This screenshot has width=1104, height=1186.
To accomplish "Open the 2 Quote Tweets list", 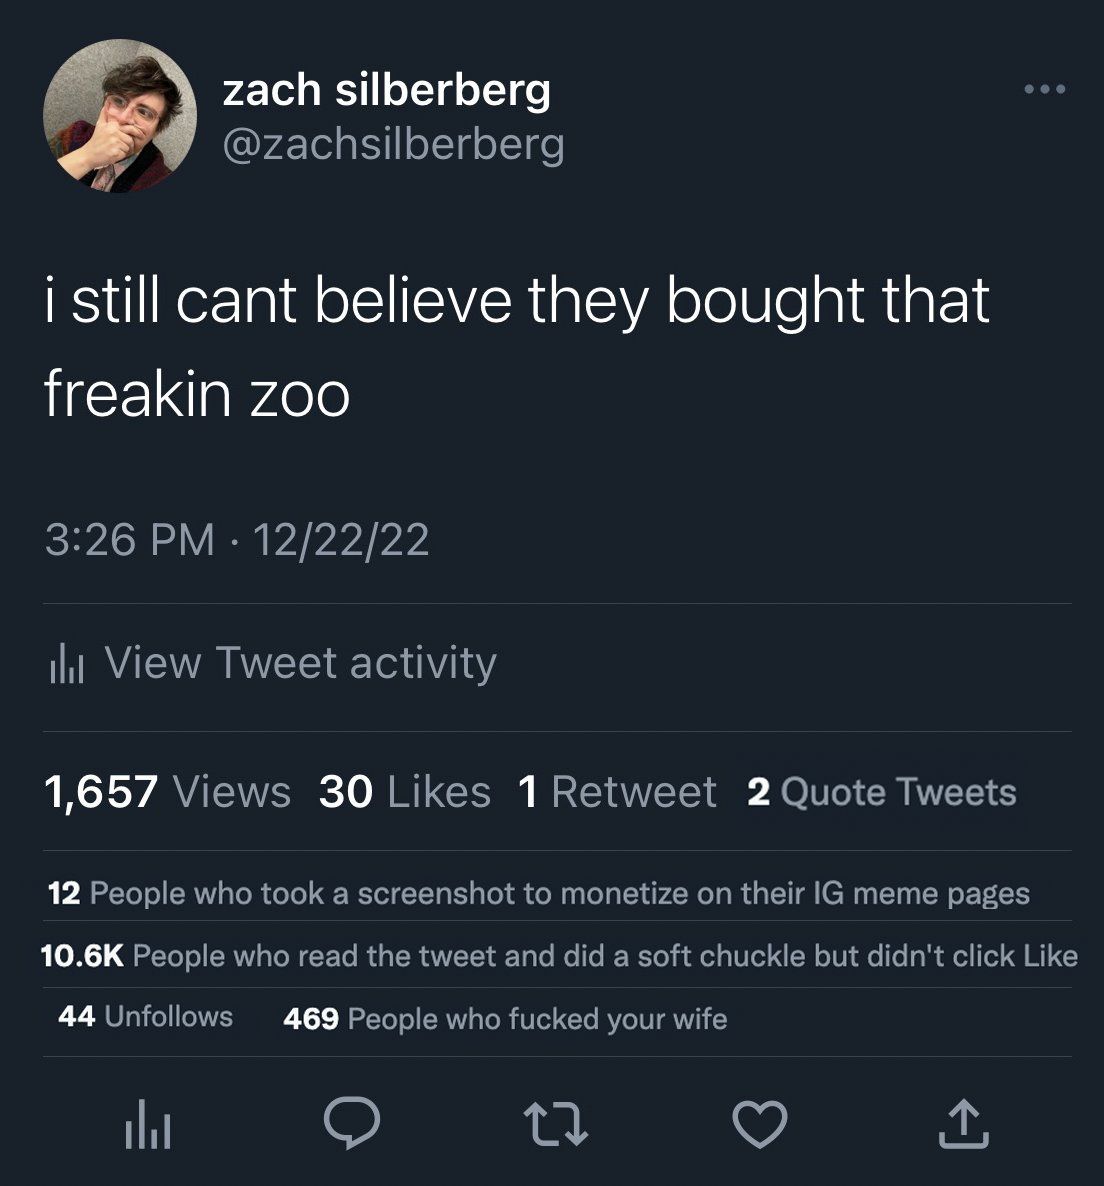I will coord(882,792).
